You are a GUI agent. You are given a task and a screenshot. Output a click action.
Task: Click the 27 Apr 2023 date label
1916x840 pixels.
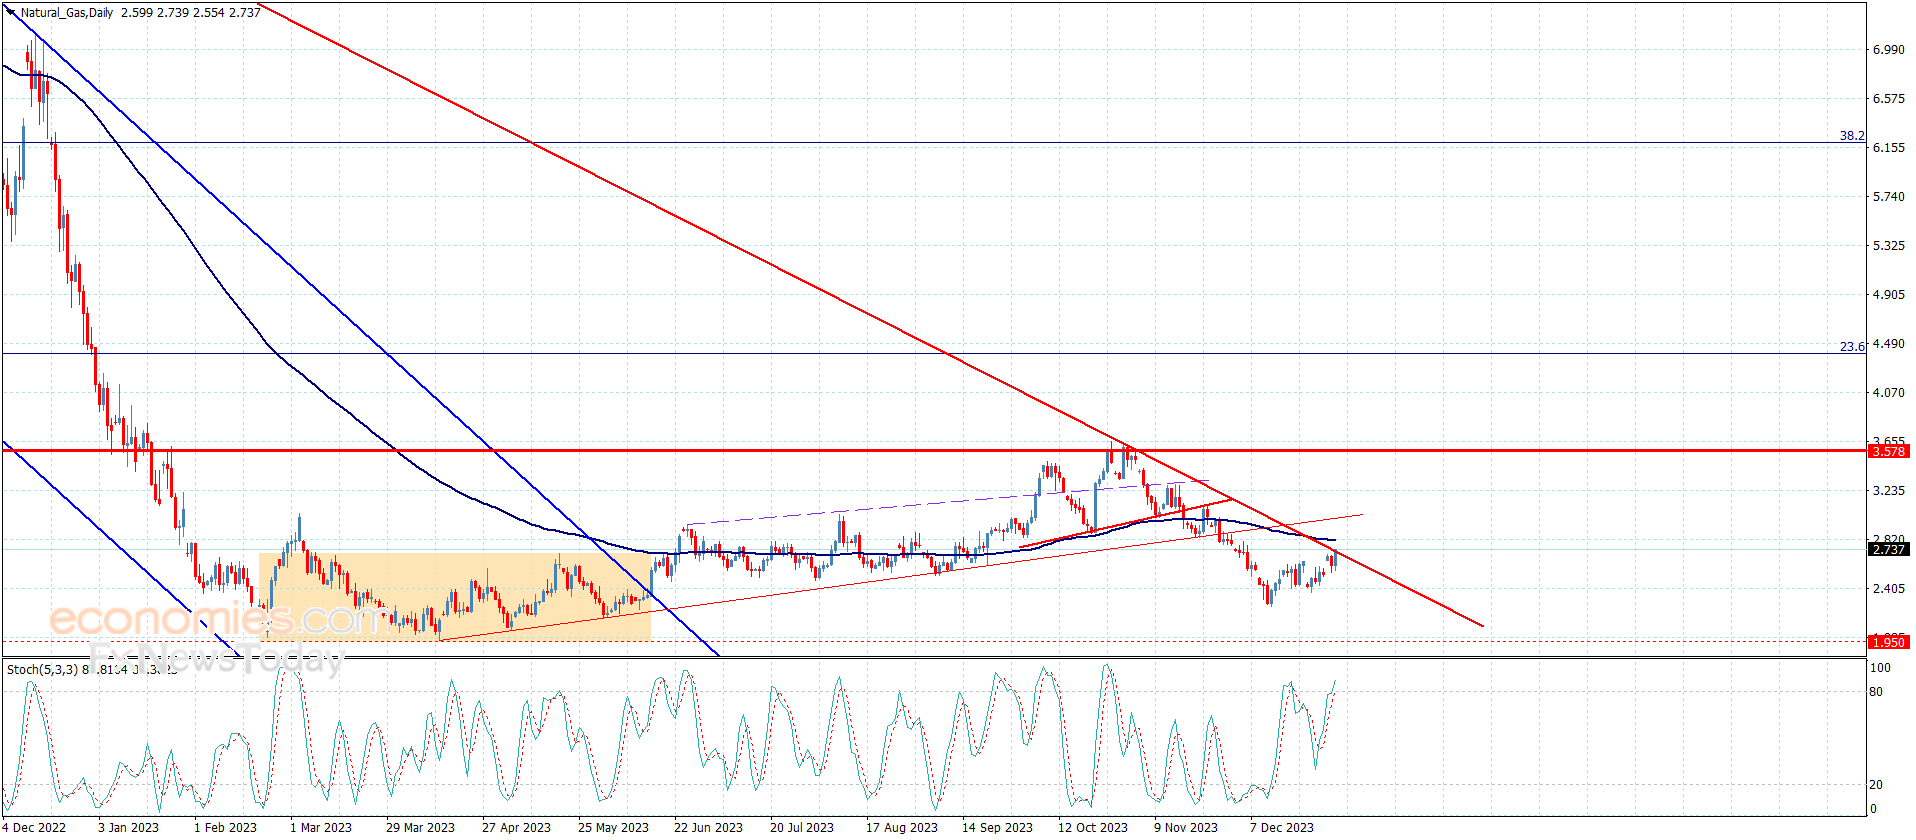(516, 827)
